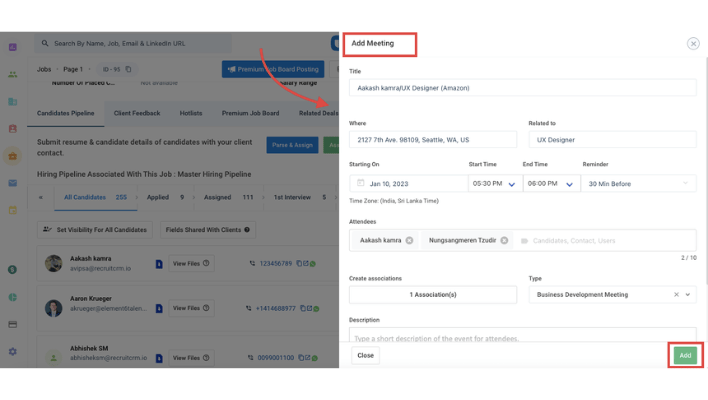This screenshot has width=708, height=400.
Task: Remove Nungsangmeren Tzudir from attendees
Action: pos(504,240)
